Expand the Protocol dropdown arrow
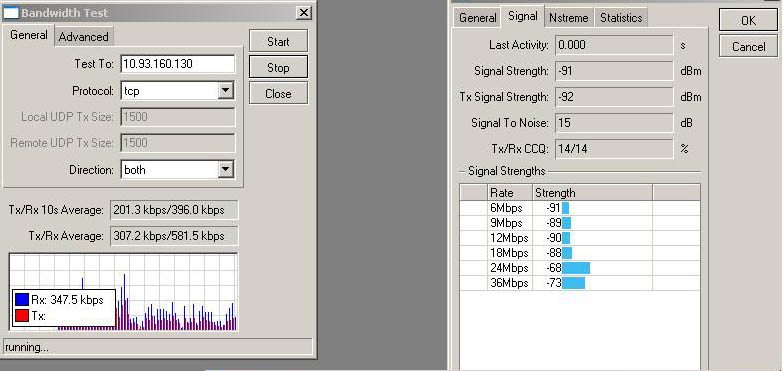The width and height of the screenshot is (783, 371). [226, 90]
